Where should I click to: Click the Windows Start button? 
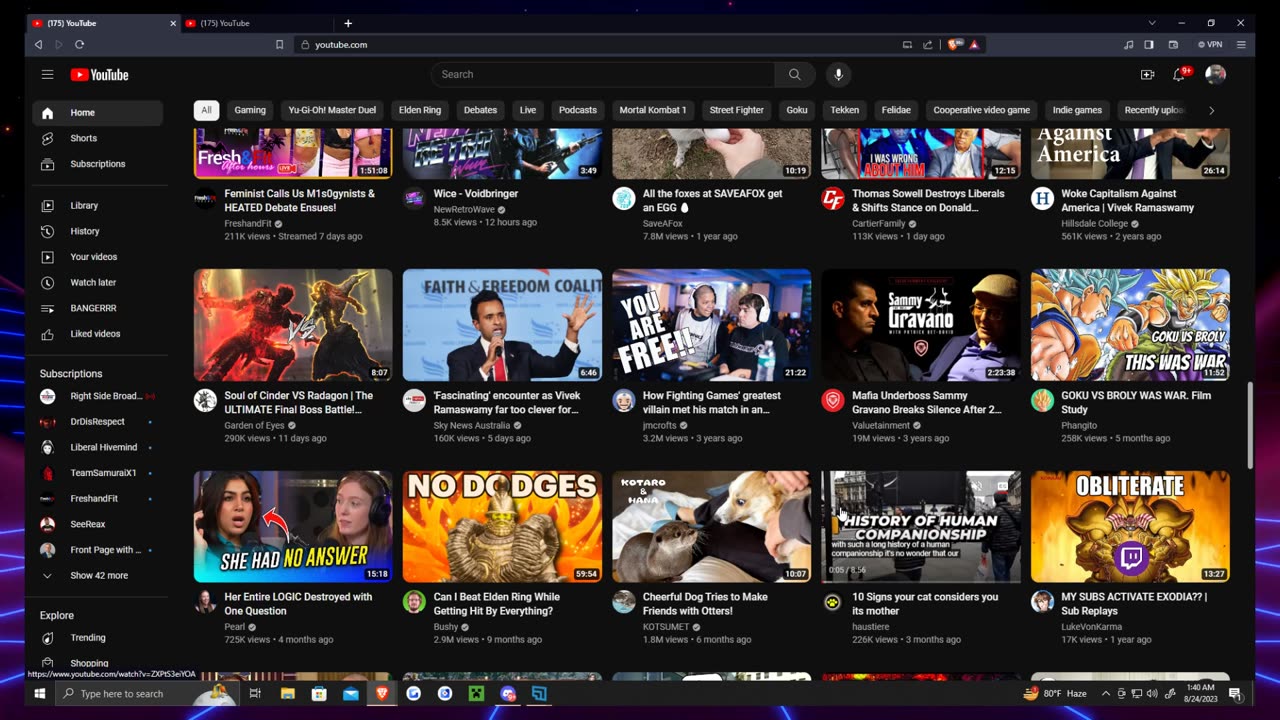pyautogui.click(x=40, y=693)
